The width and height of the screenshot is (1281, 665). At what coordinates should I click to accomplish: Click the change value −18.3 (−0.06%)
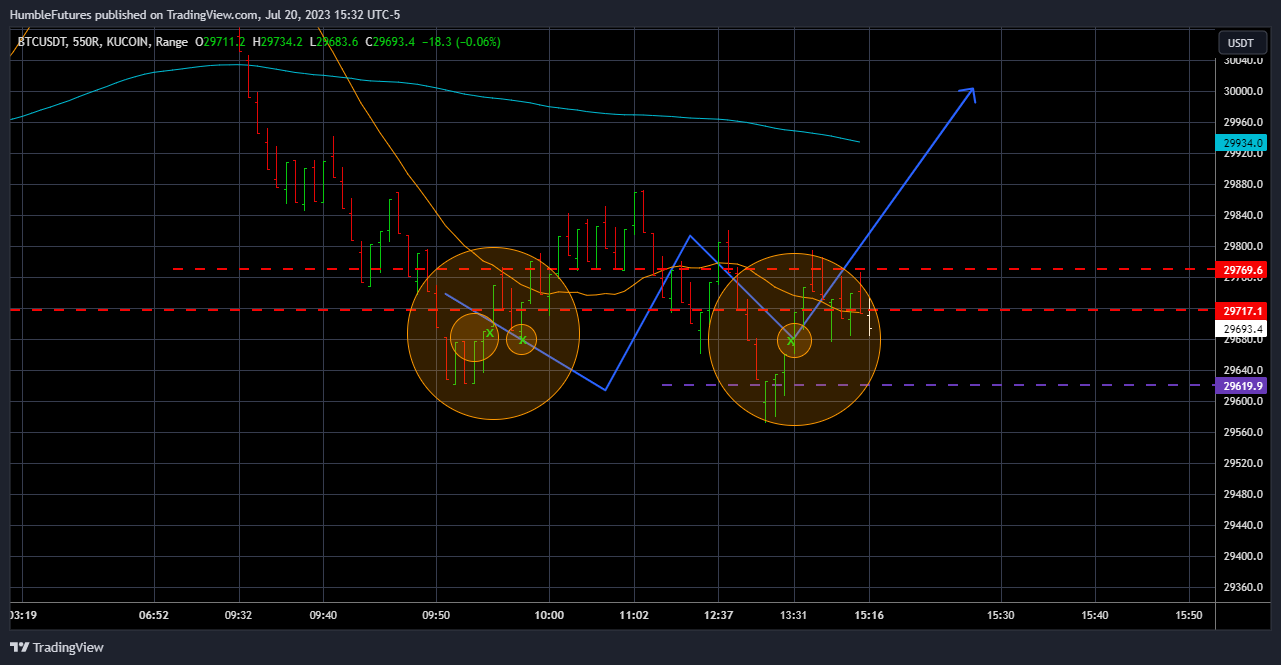(462, 42)
